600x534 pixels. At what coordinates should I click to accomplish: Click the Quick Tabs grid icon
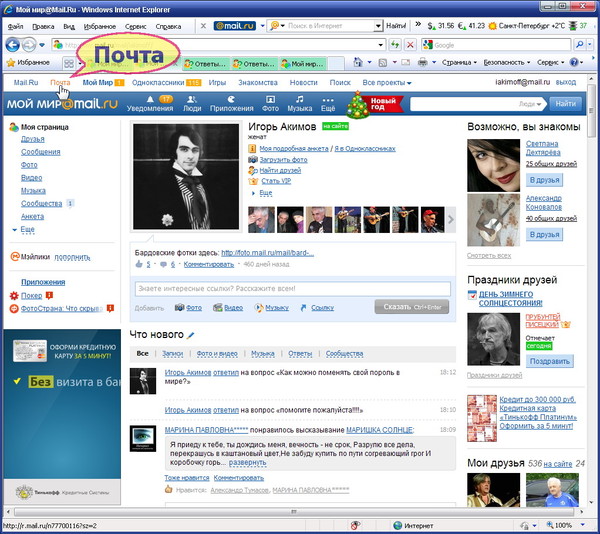click(x=69, y=63)
